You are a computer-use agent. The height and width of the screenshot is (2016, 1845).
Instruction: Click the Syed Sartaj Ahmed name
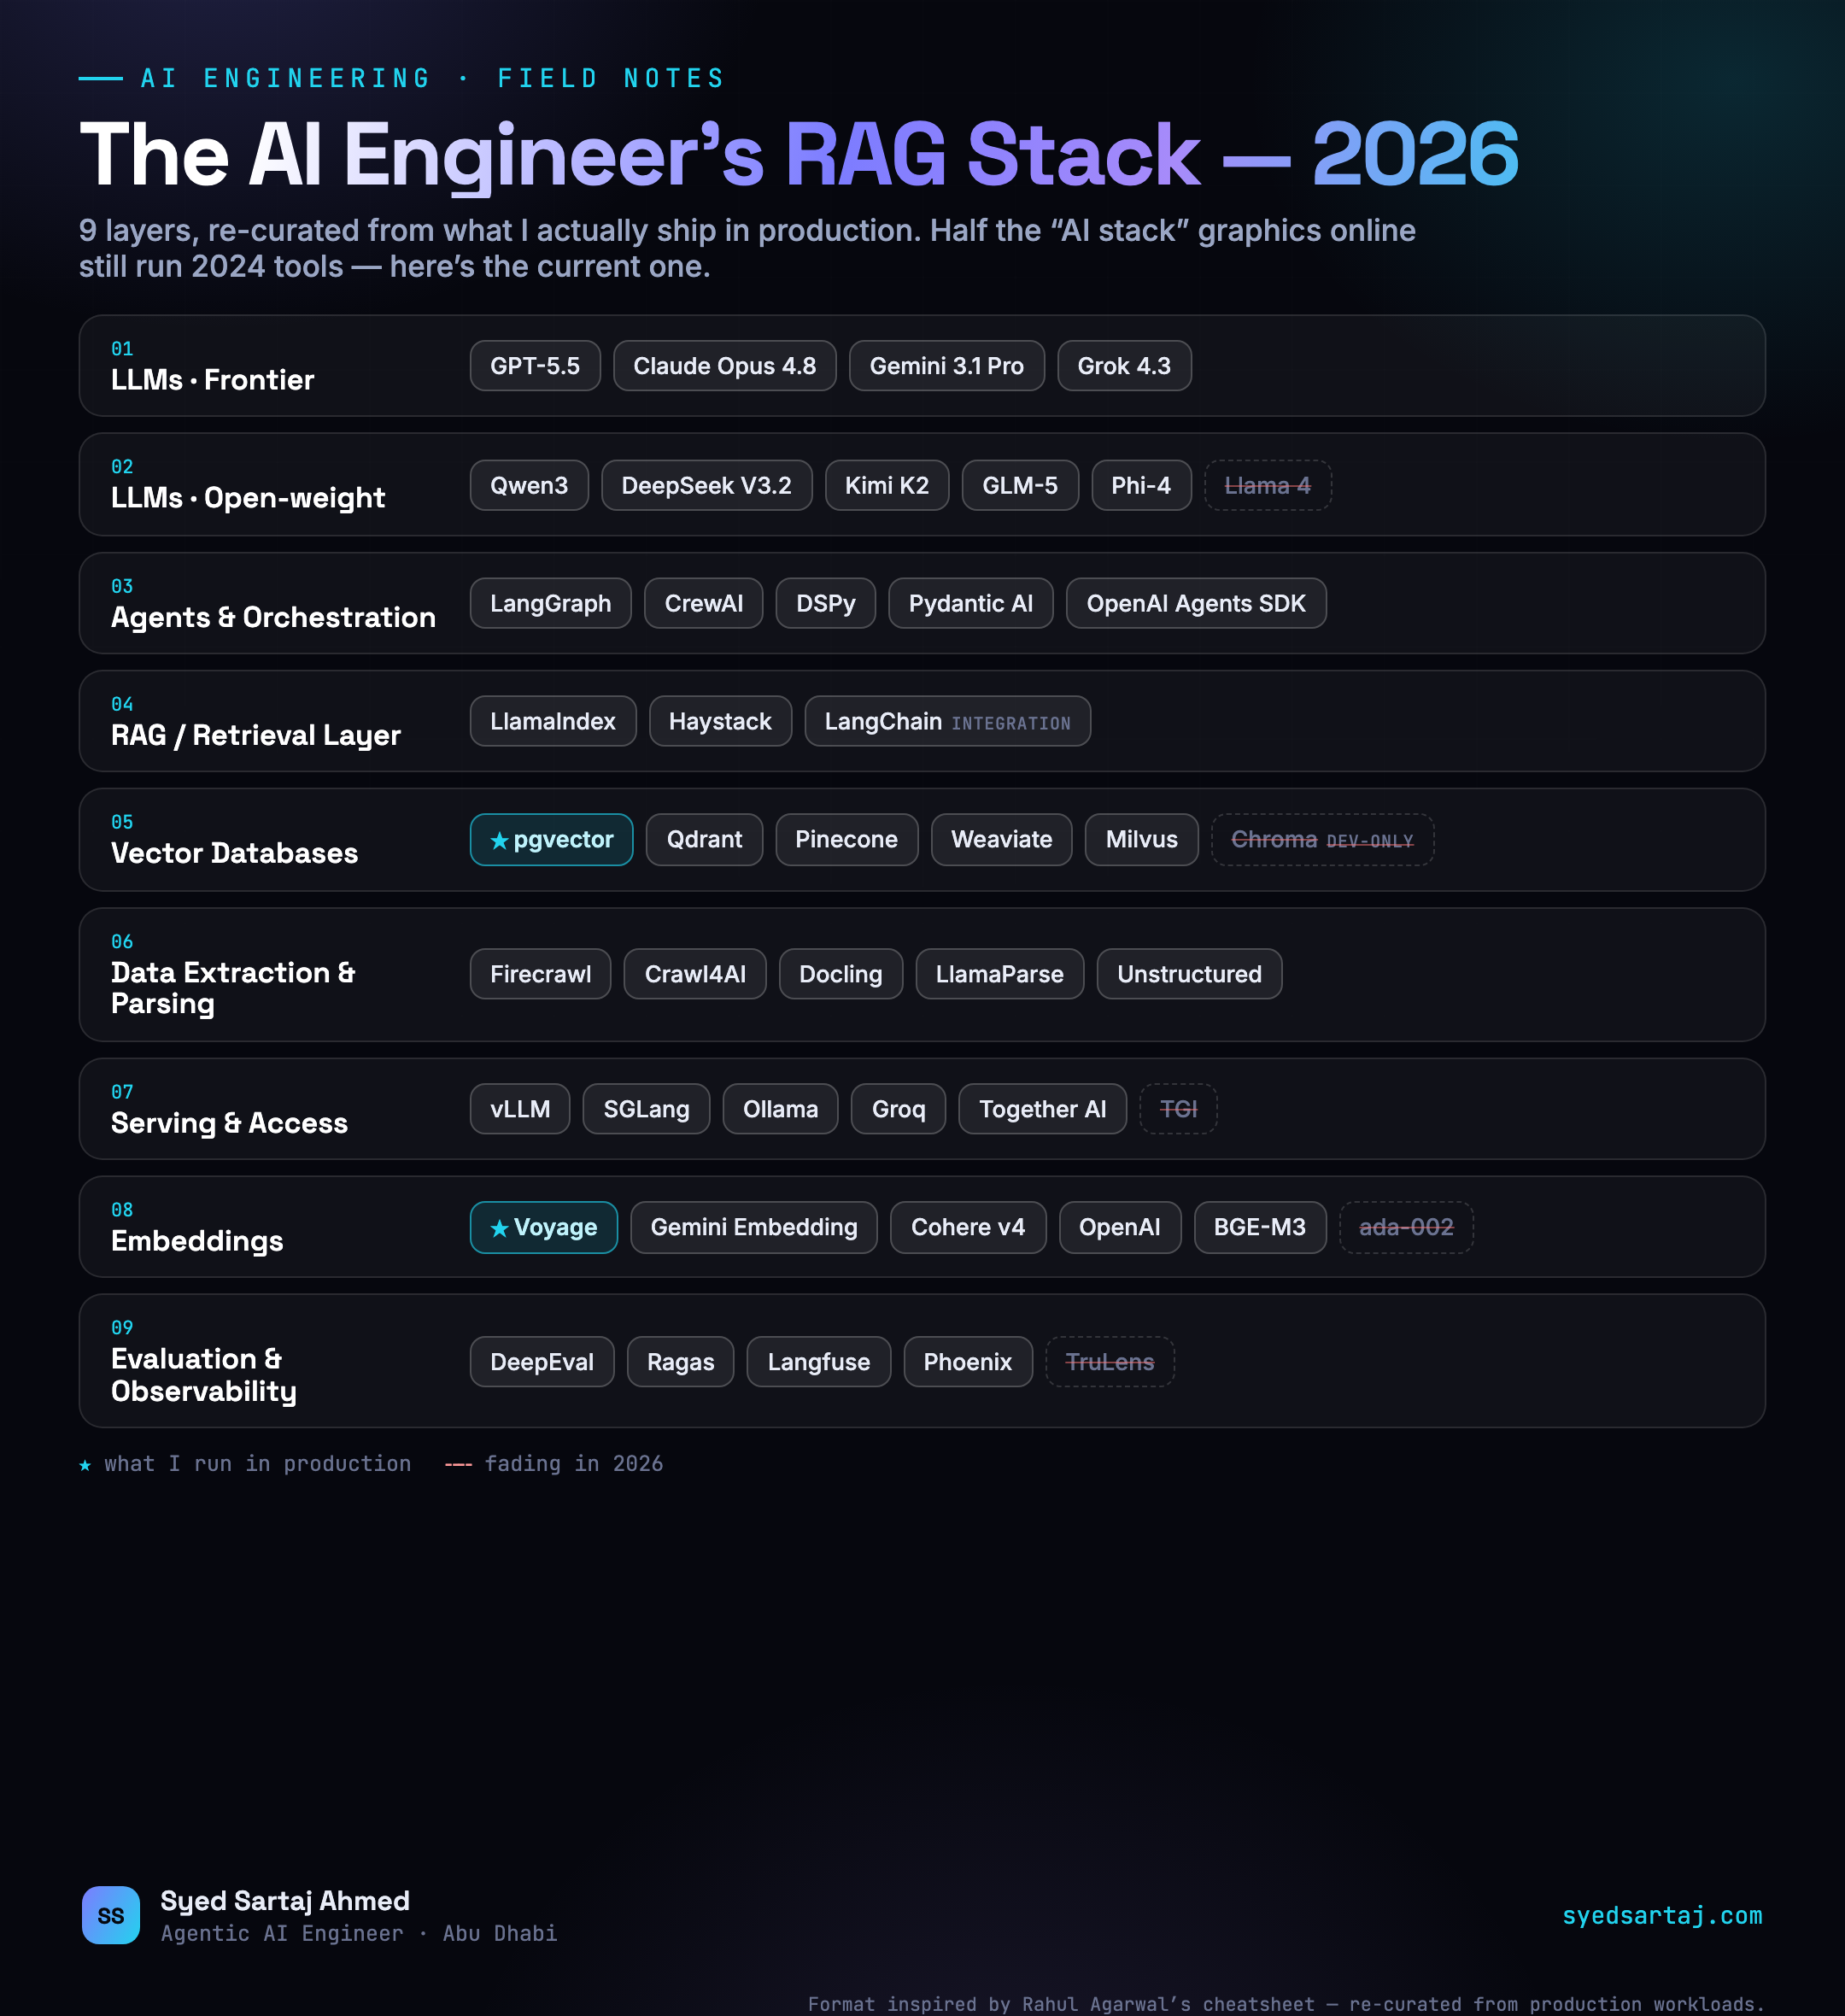point(285,1900)
